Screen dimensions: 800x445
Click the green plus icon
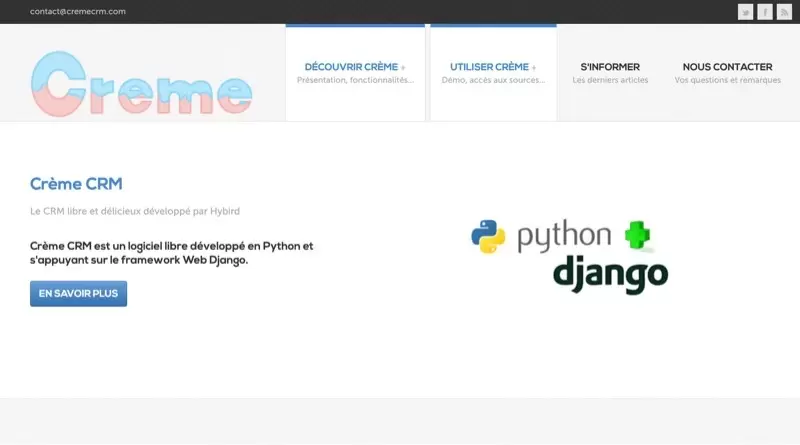click(638, 235)
